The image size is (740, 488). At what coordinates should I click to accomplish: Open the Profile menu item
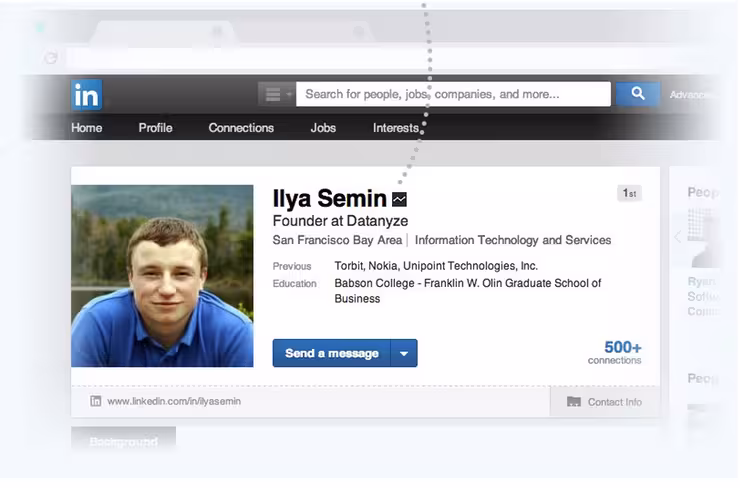coord(155,128)
